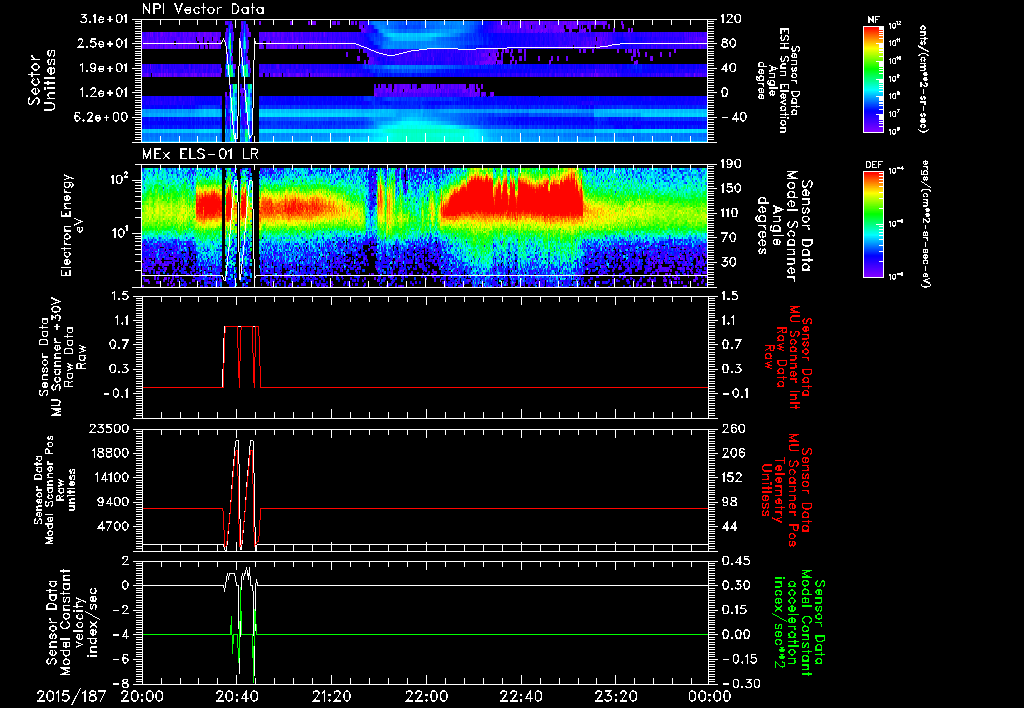
Task: Click the '0.45' acceleration tick label
Action: [x=734, y=561]
